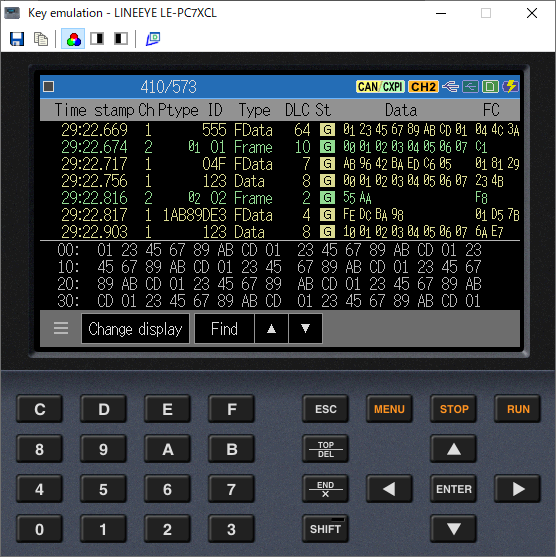556x557 pixels.
Task: Open the hamburger menu on device screen
Action: [61, 328]
